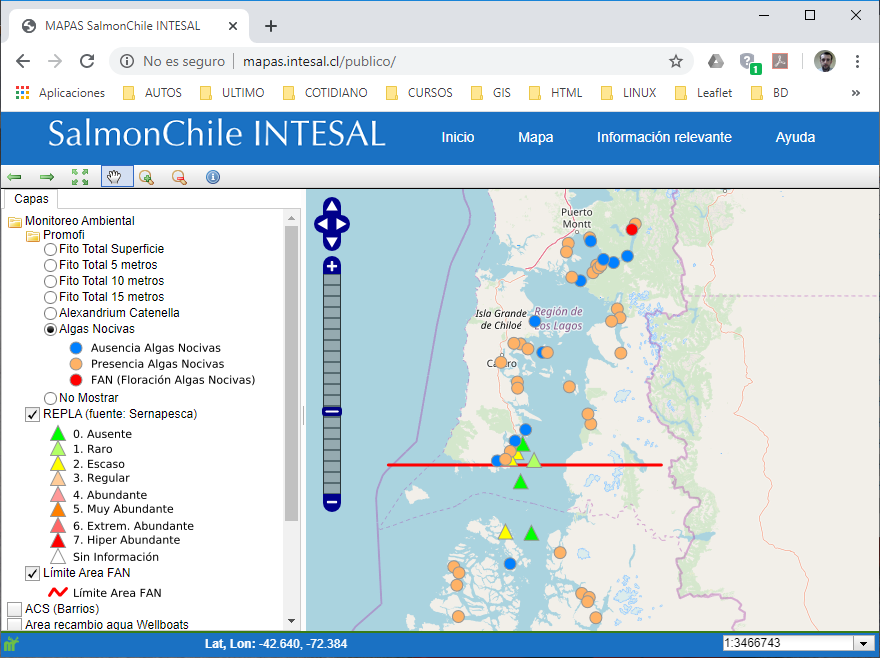Screen dimensions: 880x658
Task: Open the CURSOS bookmark folder
Action: [419, 93]
